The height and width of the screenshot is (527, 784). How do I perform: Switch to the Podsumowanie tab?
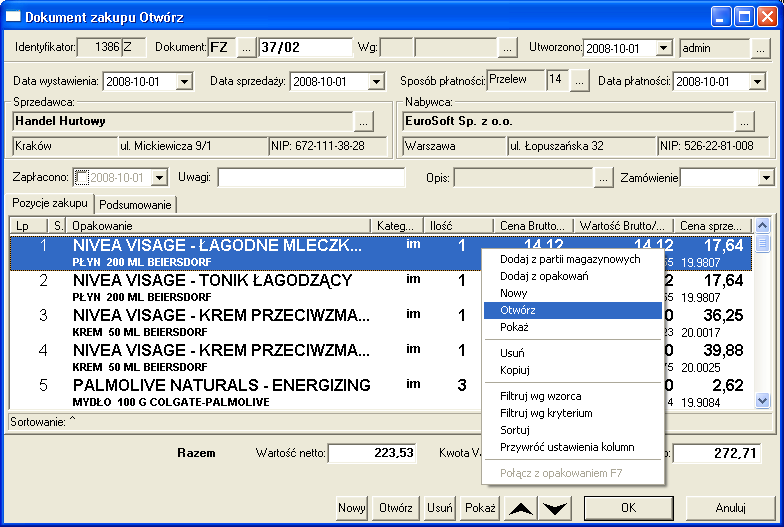click(135, 204)
